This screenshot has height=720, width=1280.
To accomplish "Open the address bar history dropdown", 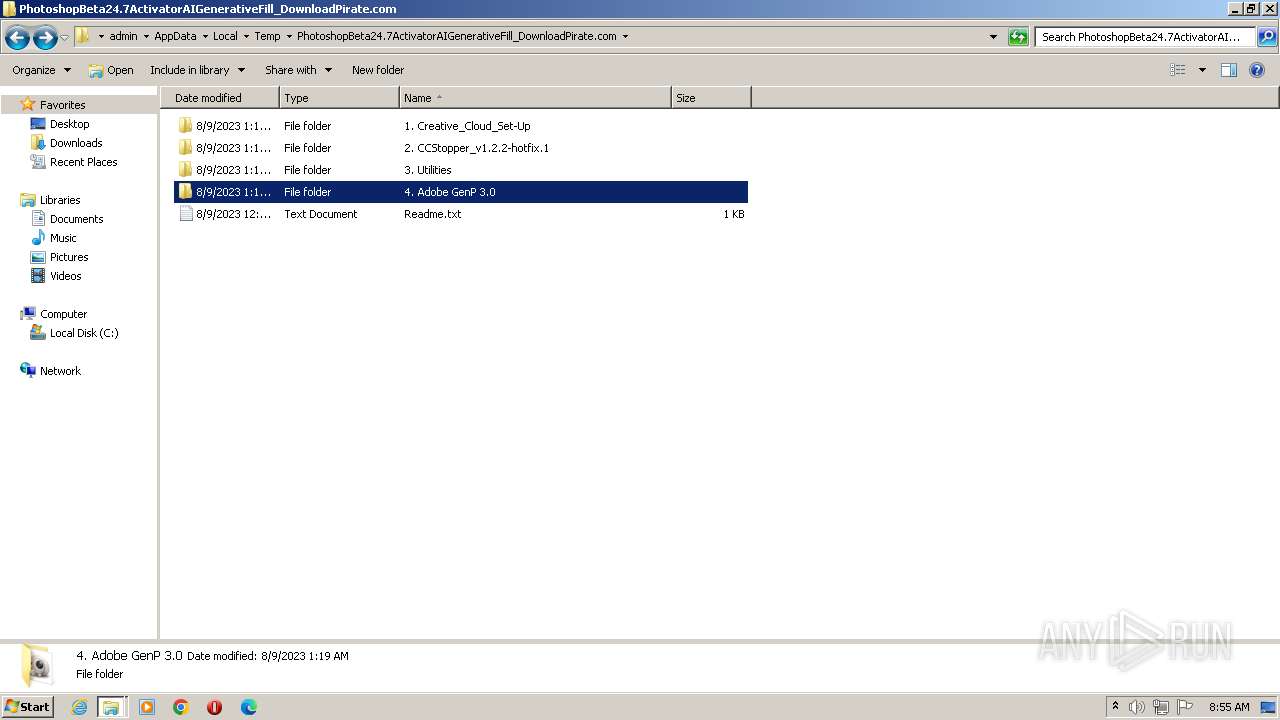I will tap(993, 37).
